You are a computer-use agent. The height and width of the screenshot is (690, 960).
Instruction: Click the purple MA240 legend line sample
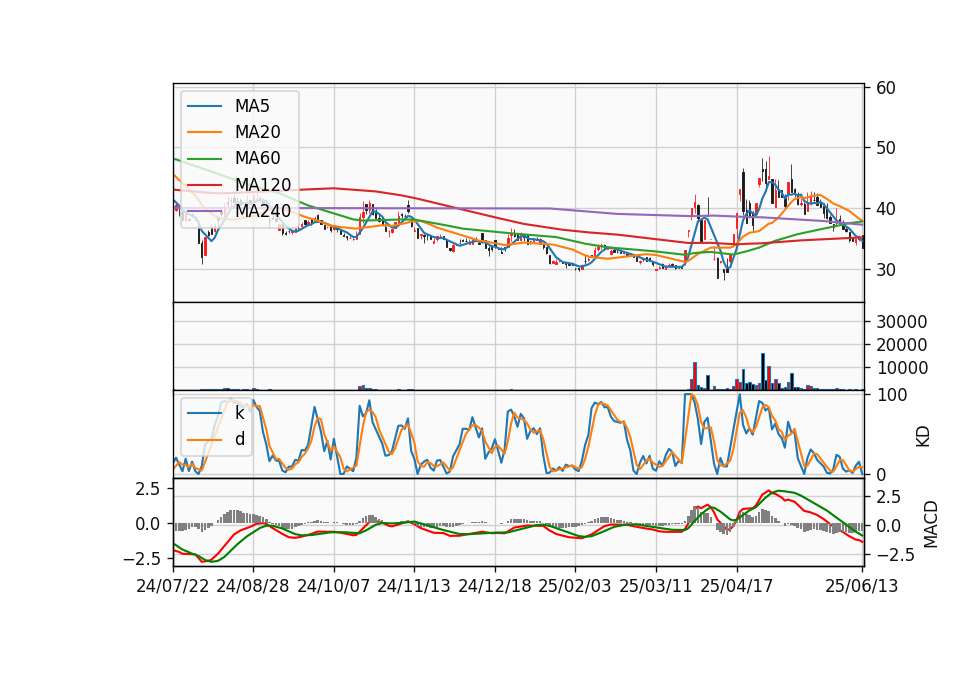click(204, 211)
